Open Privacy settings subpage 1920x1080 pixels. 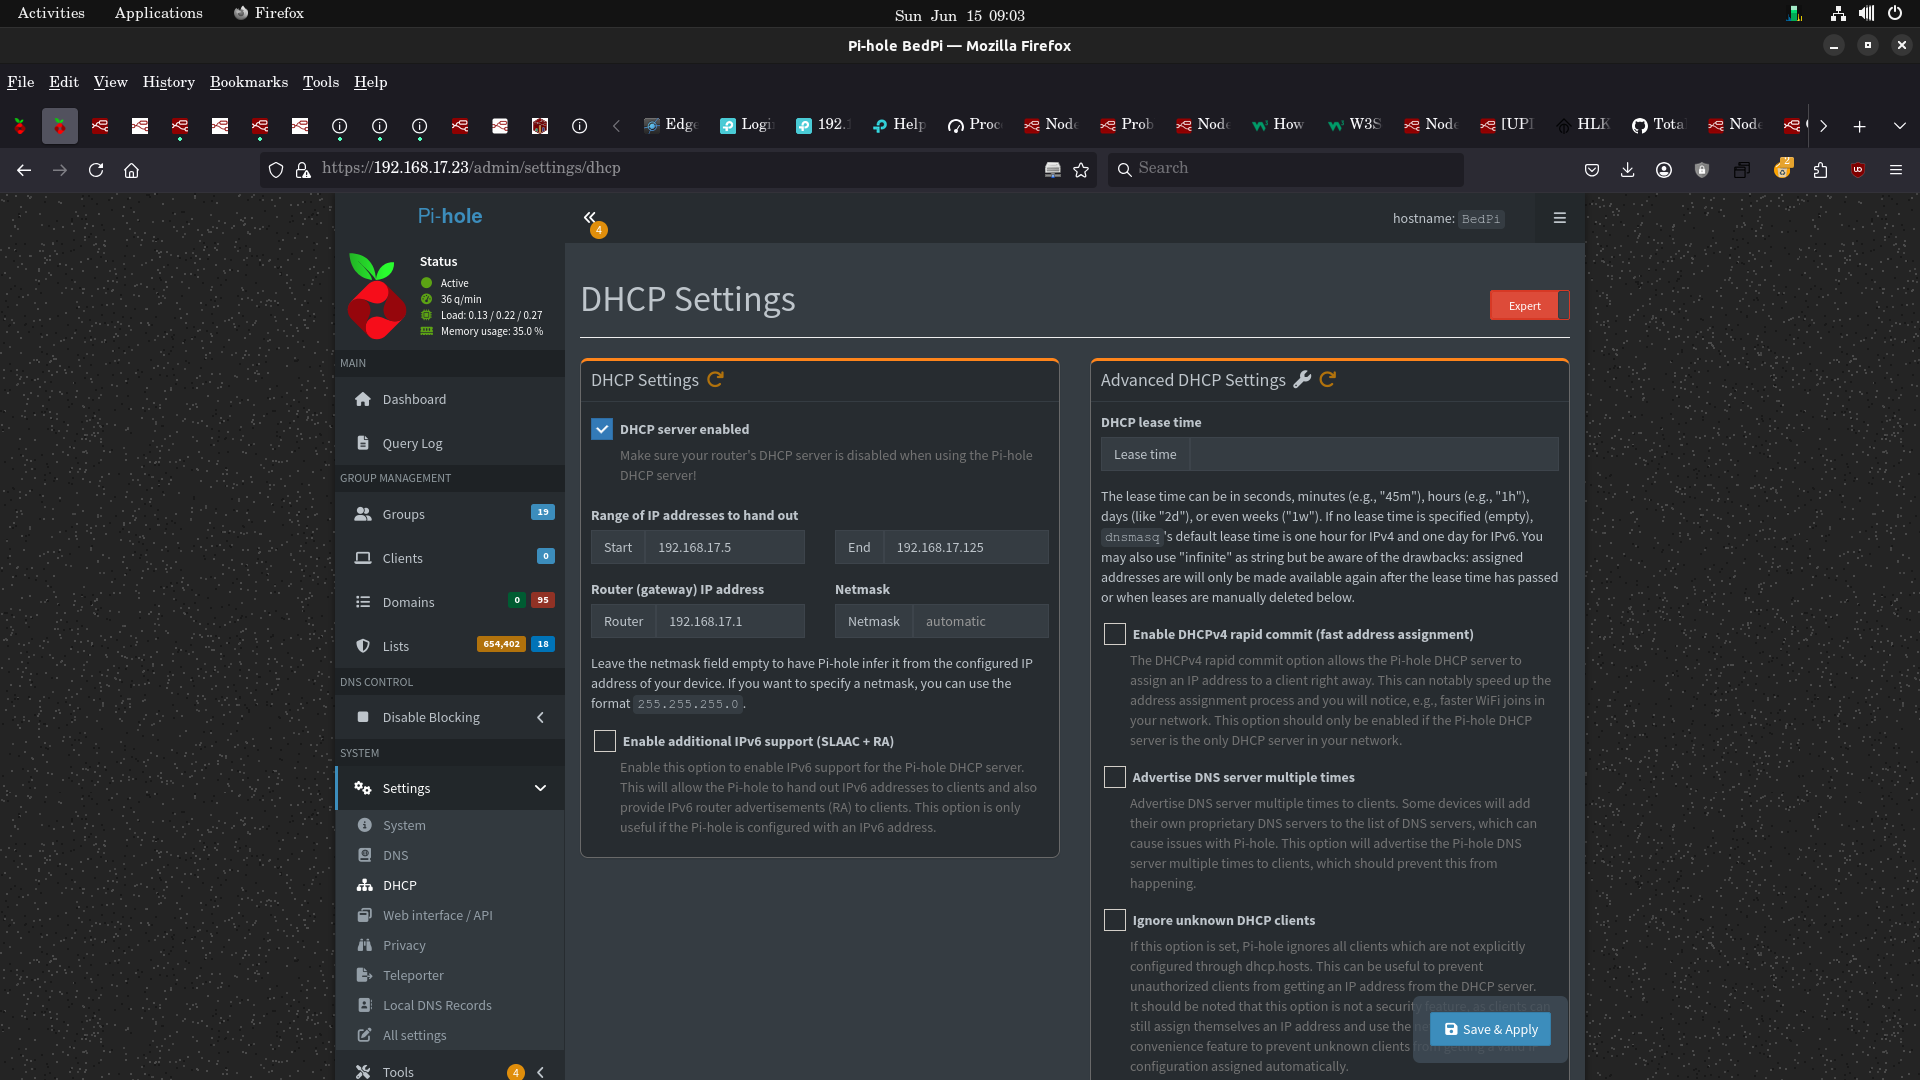tap(450, 945)
